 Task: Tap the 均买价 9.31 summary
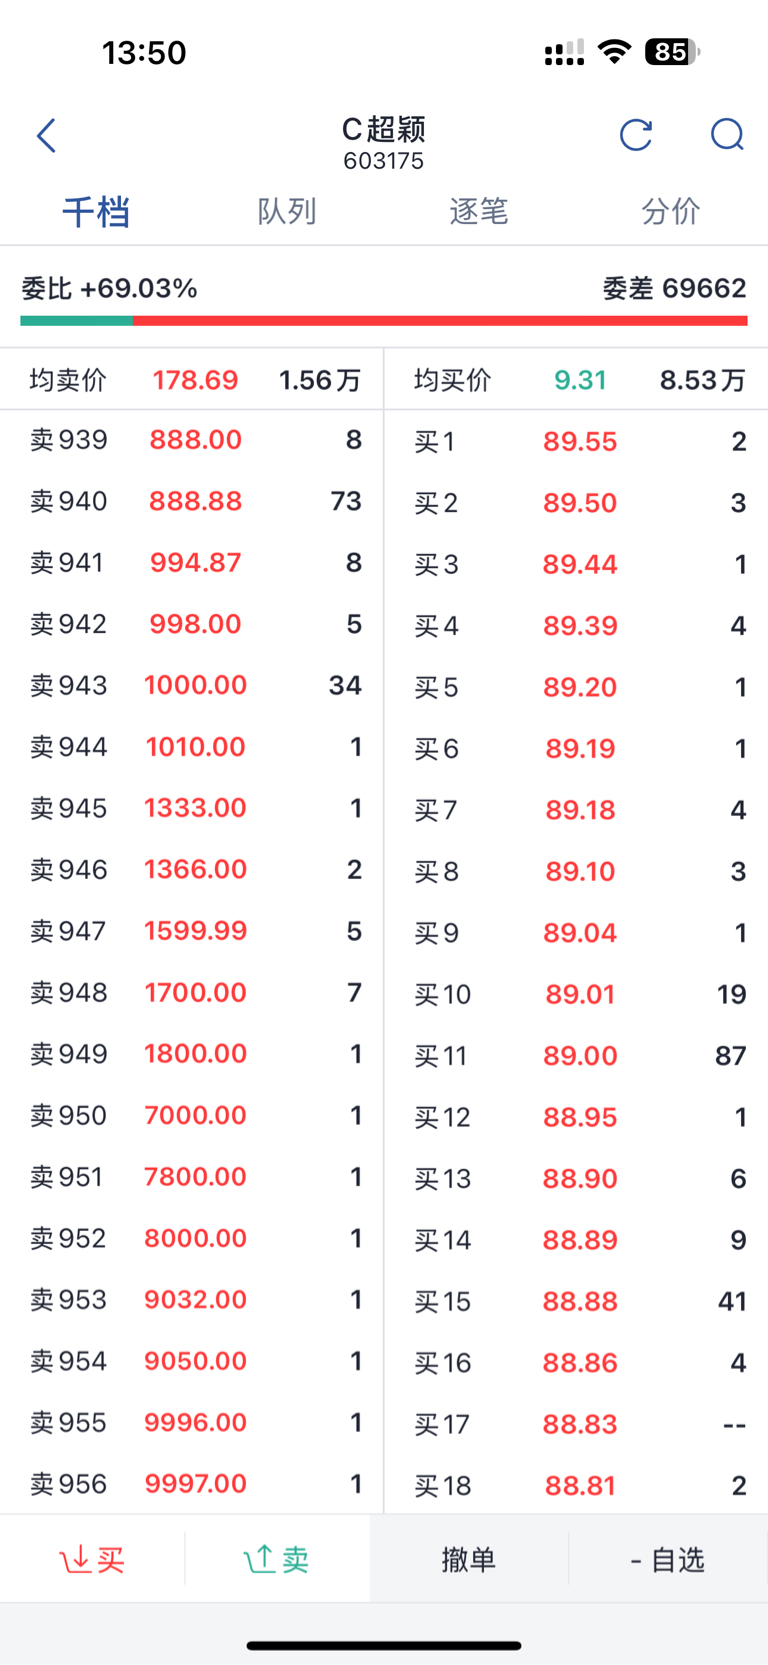579,380
